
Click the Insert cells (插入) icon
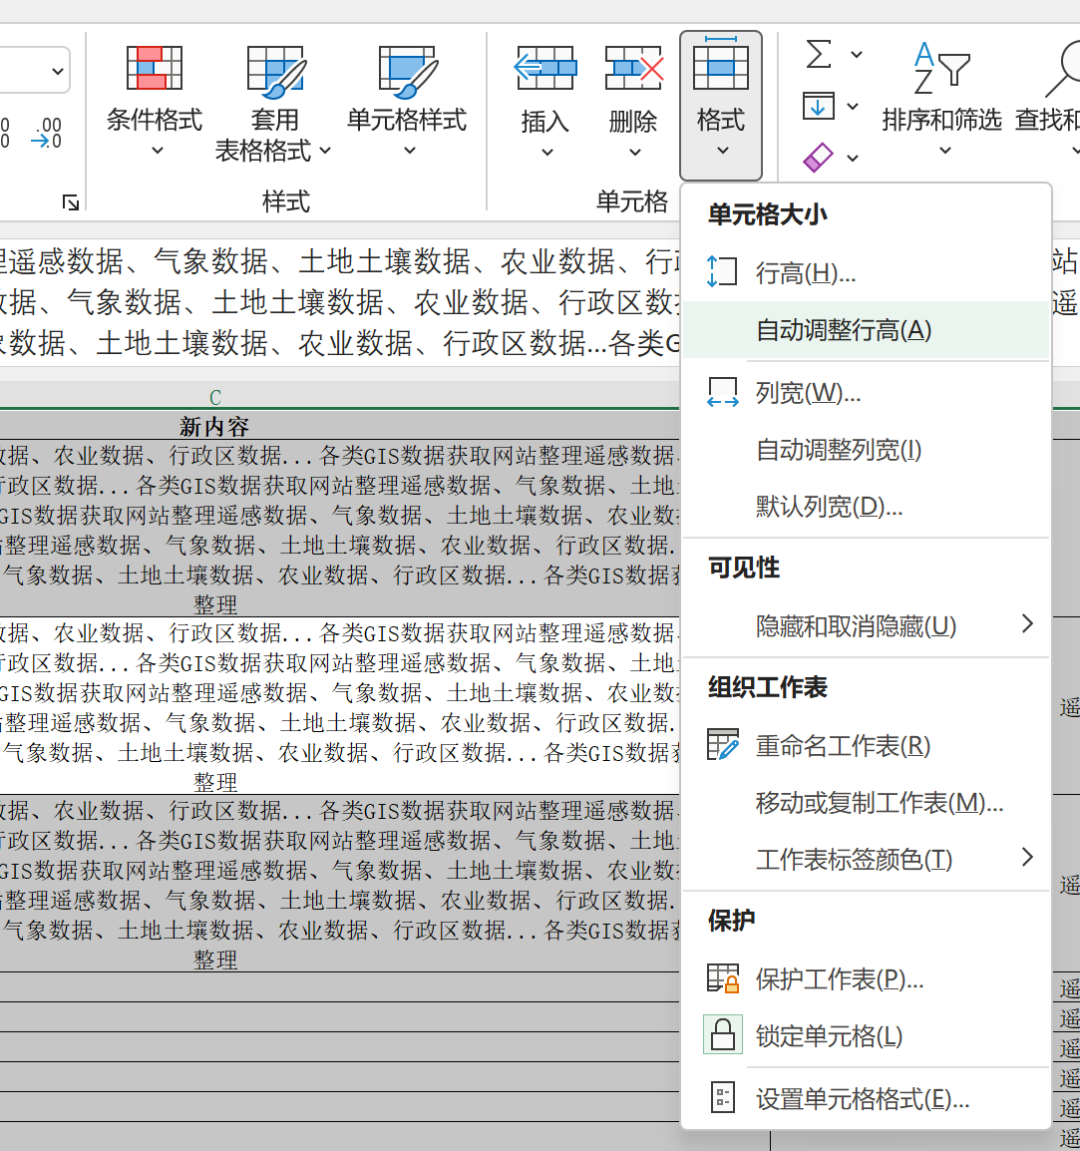click(x=545, y=68)
